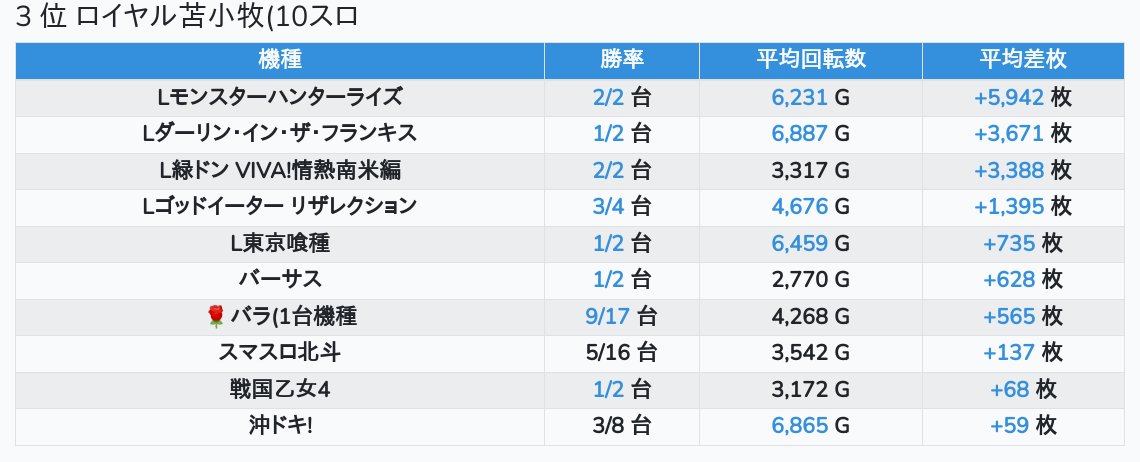The image size is (1140, 462).
Task: Select L緑ドン VIVA!情熱南米編 cell
Action: 280,171
